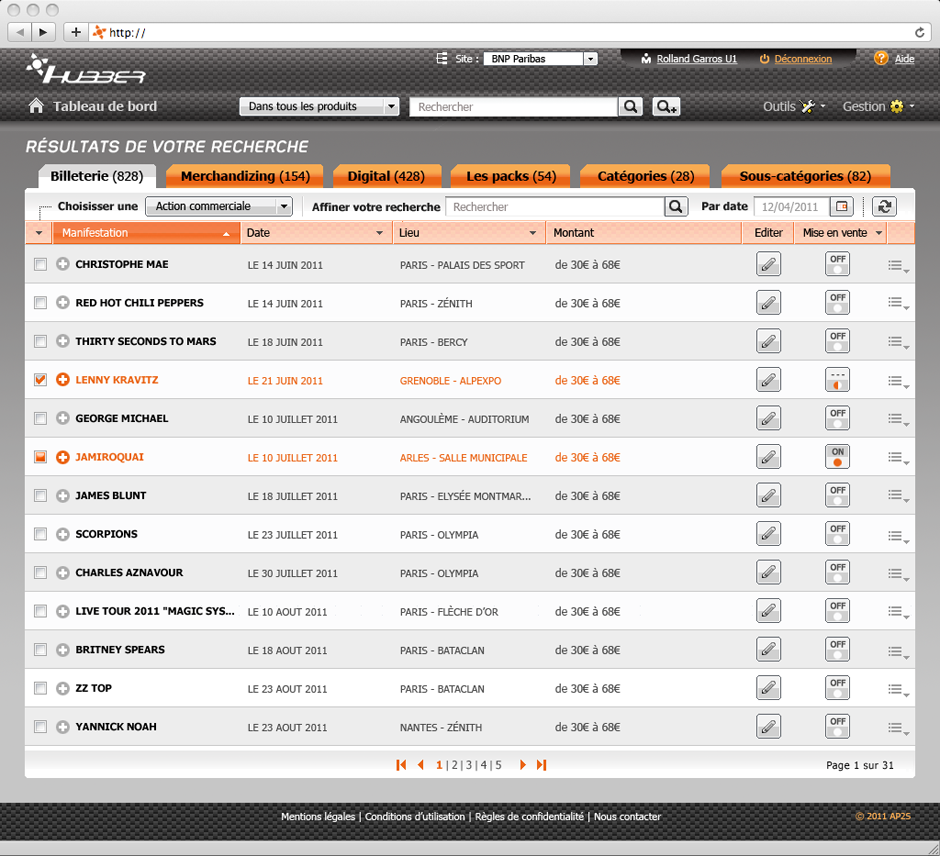
Task: Open the Tableau de bord home icon
Action: (x=36, y=106)
